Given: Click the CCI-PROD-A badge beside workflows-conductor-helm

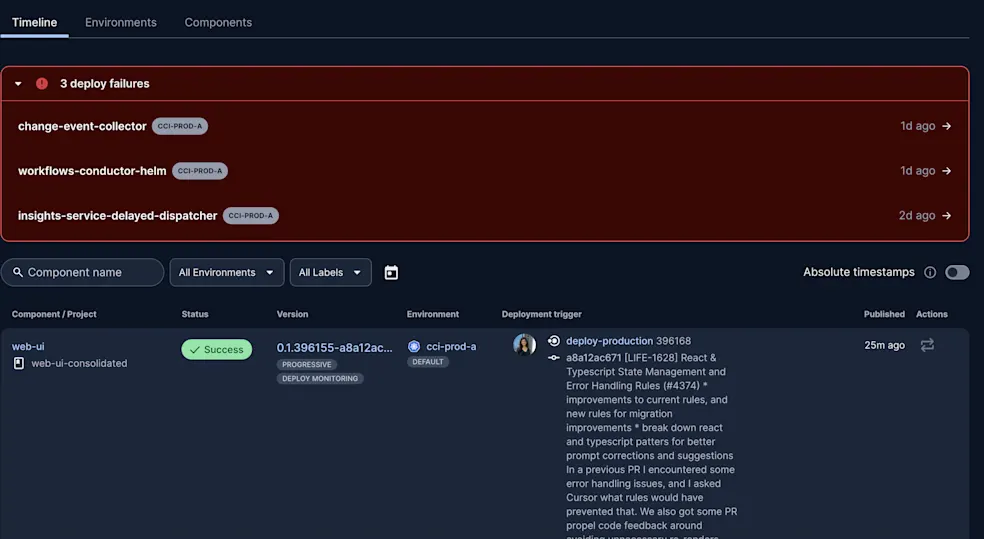Looking at the screenshot, I should (200, 171).
